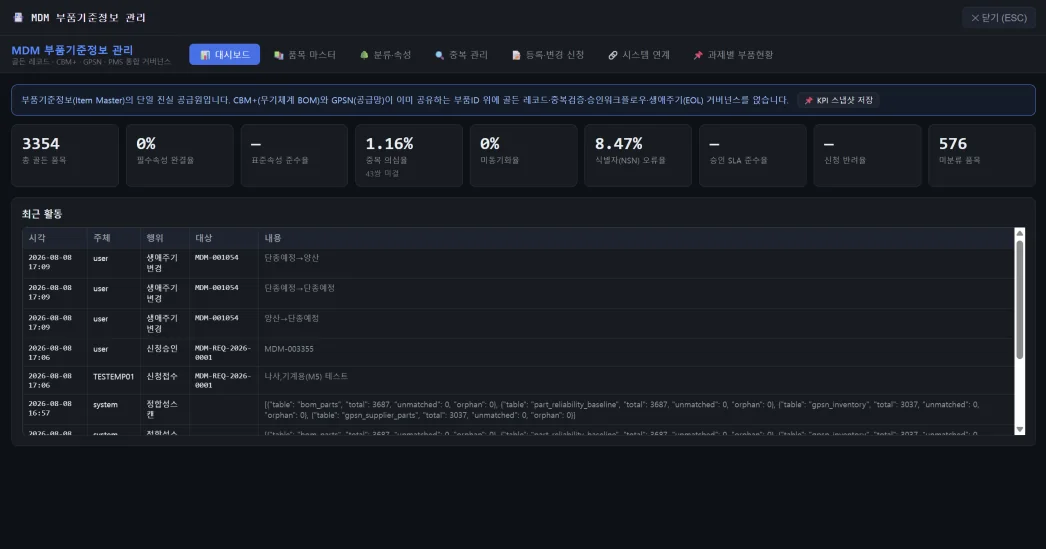This screenshot has height=549, width=1046.
Task: Click the 표준속성 준수율 KPI card
Action: pos(294,155)
